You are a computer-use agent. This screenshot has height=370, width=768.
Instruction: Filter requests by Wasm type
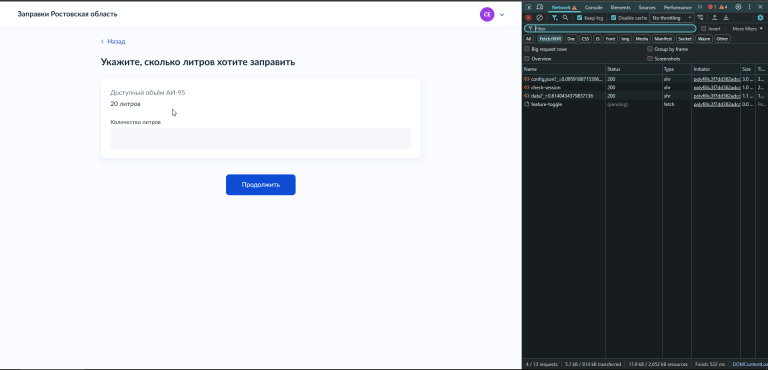click(704, 39)
